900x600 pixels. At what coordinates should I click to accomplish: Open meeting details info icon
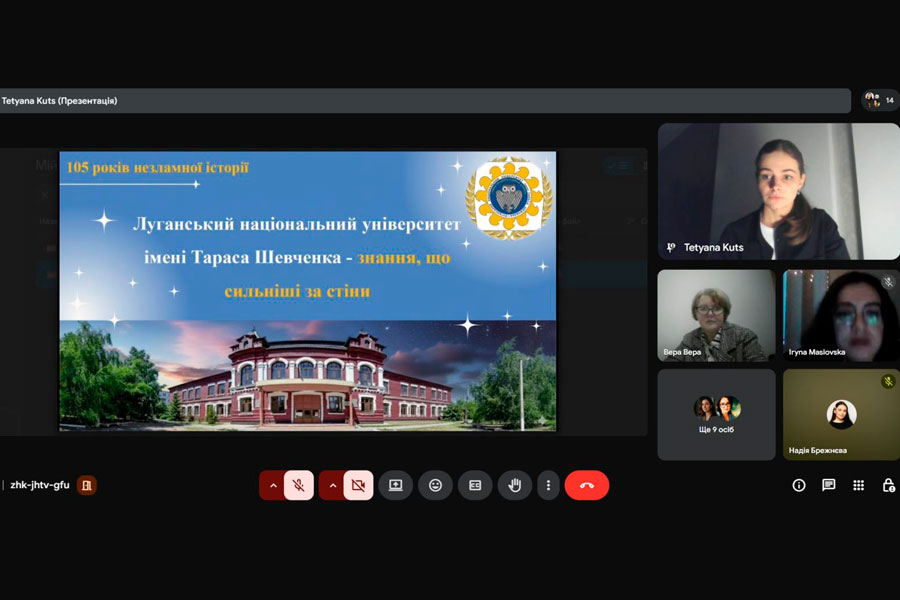tap(798, 486)
